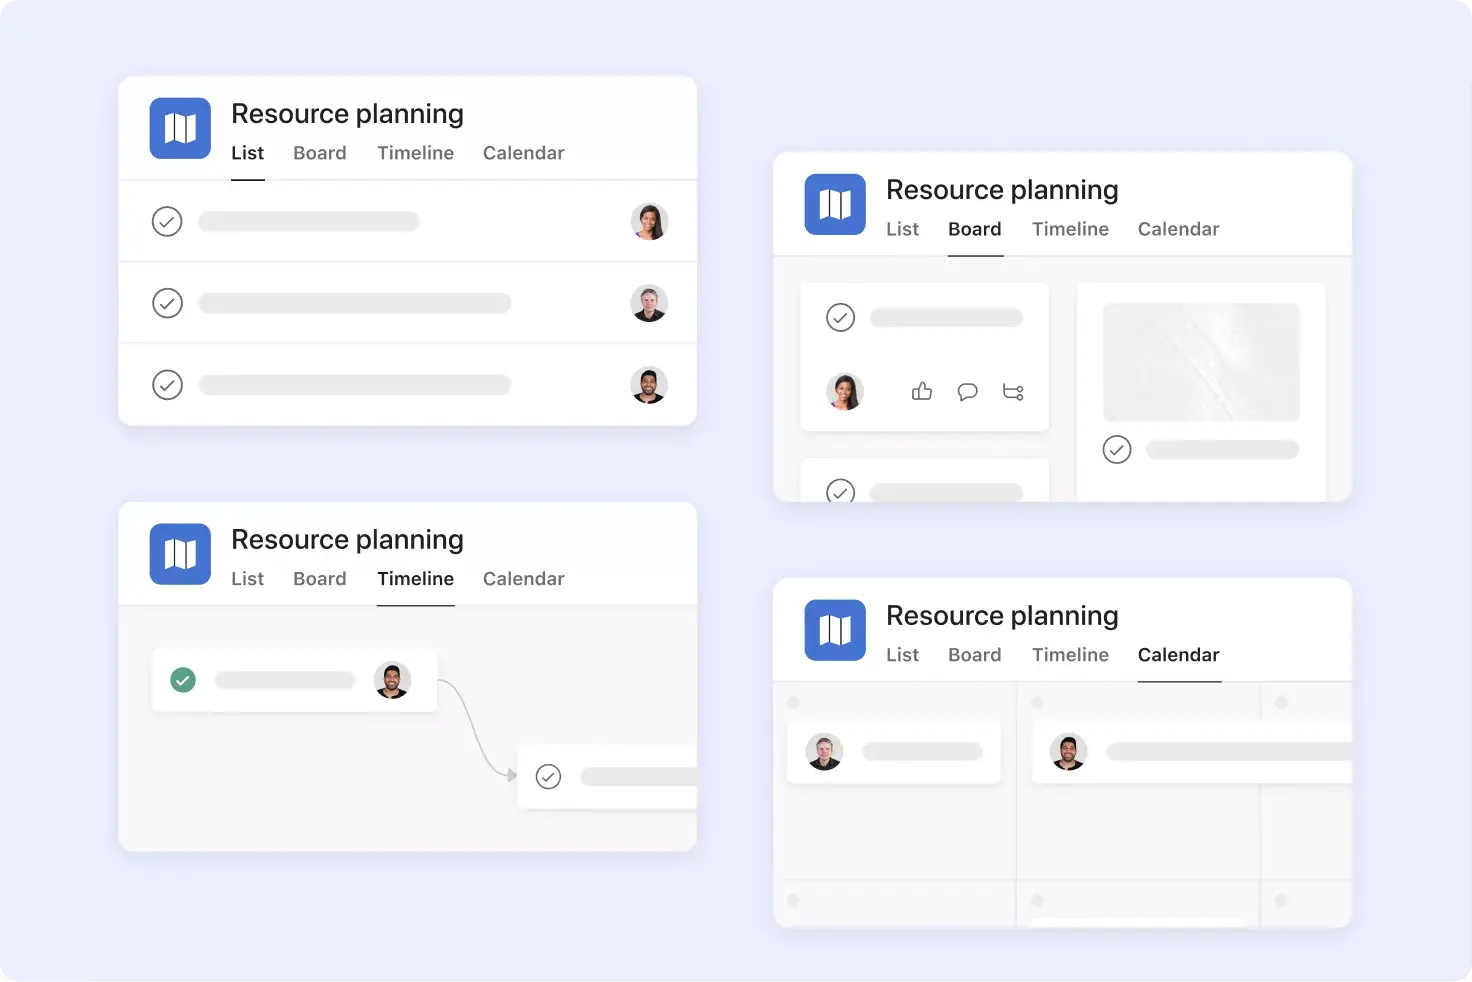This screenshot has width=1472, height=982.
Task: Click the green completed check in Timeline view
Action: coord(183,680)
